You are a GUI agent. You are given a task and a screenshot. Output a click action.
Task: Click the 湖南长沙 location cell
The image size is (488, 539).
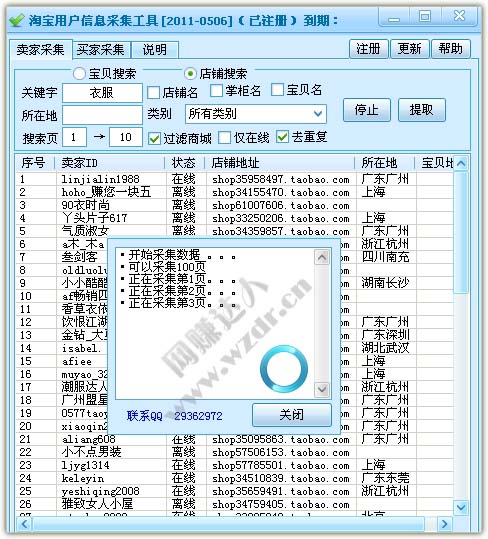tap(385, 283)
